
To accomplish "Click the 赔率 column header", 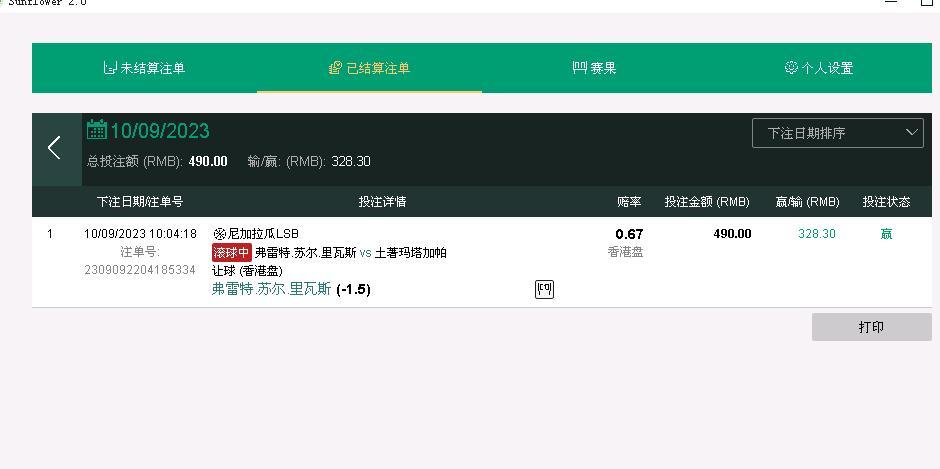I will tap(629, 202).
